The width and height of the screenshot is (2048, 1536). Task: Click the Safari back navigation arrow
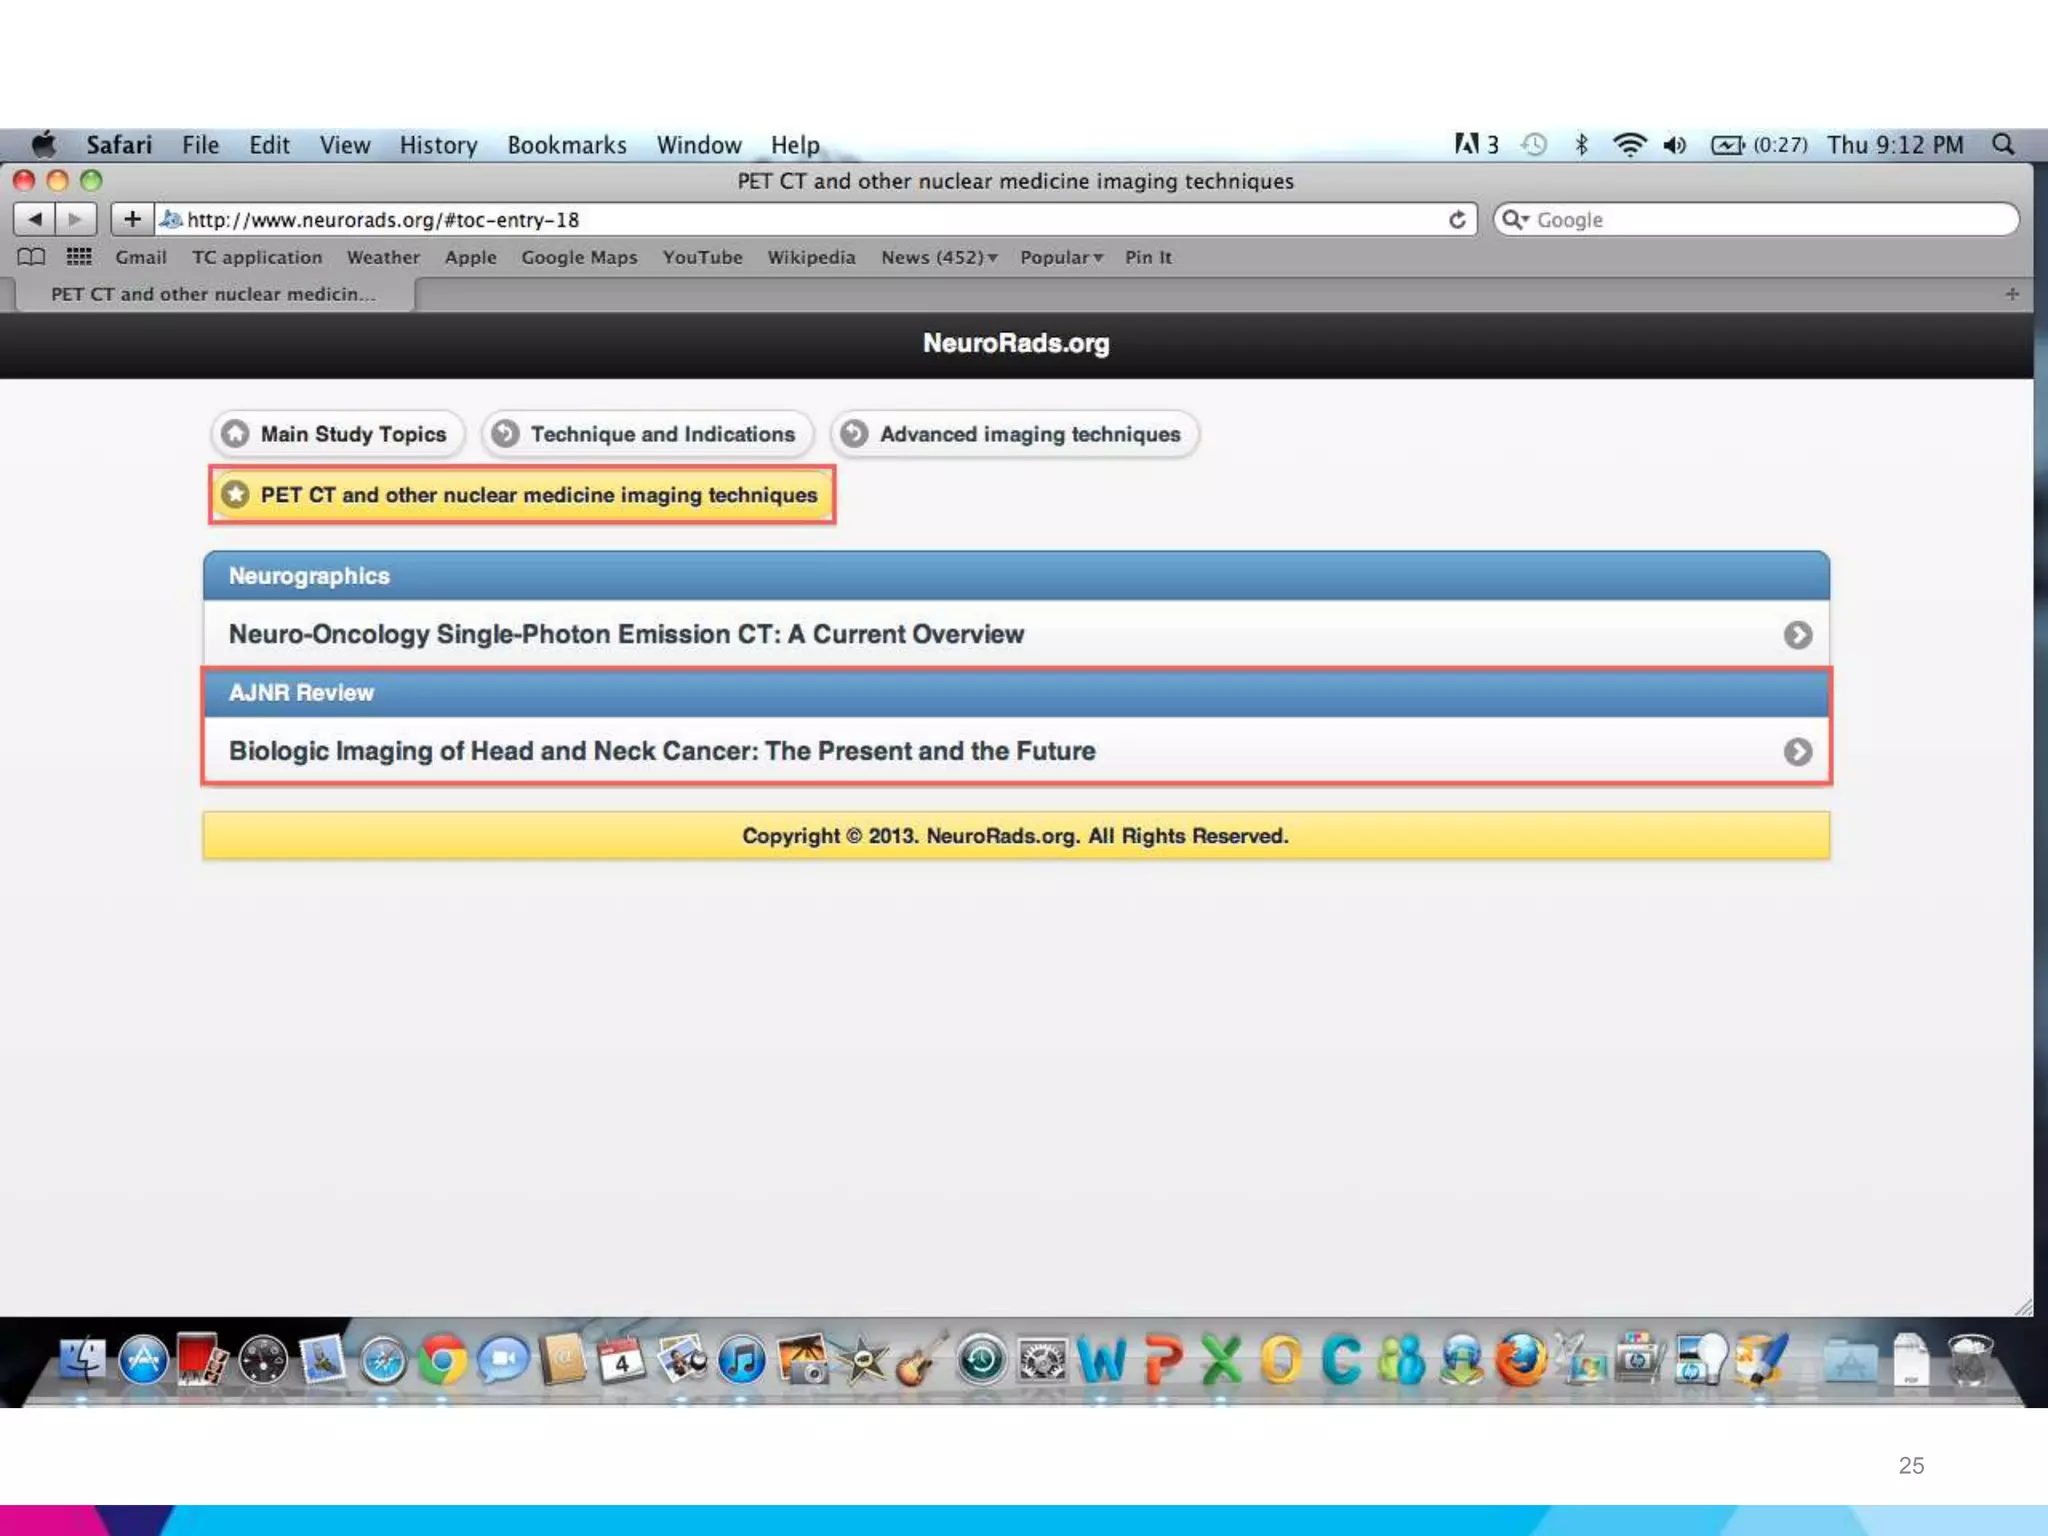(35, 219)
